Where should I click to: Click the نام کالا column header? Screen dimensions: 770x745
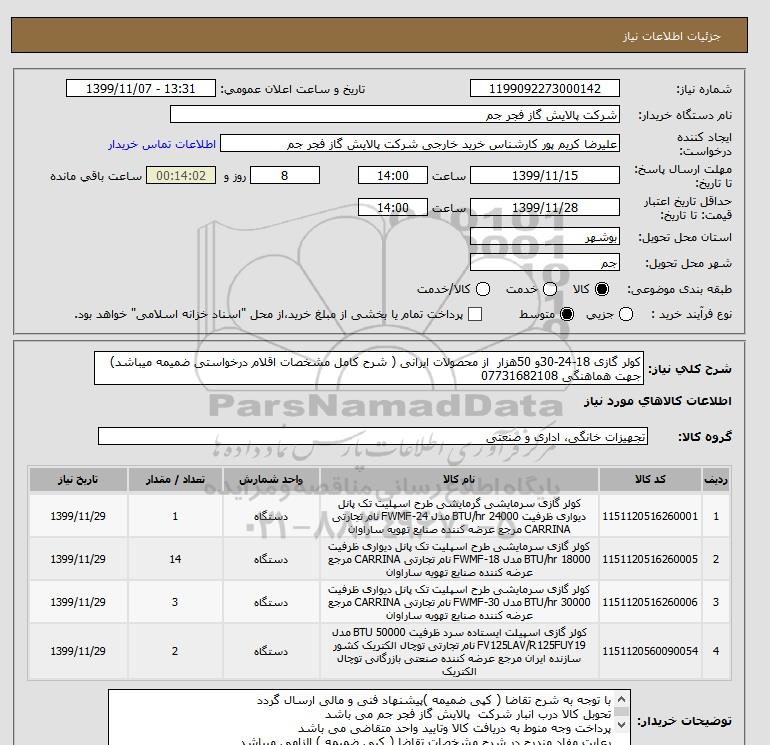[x=459, y=479]
